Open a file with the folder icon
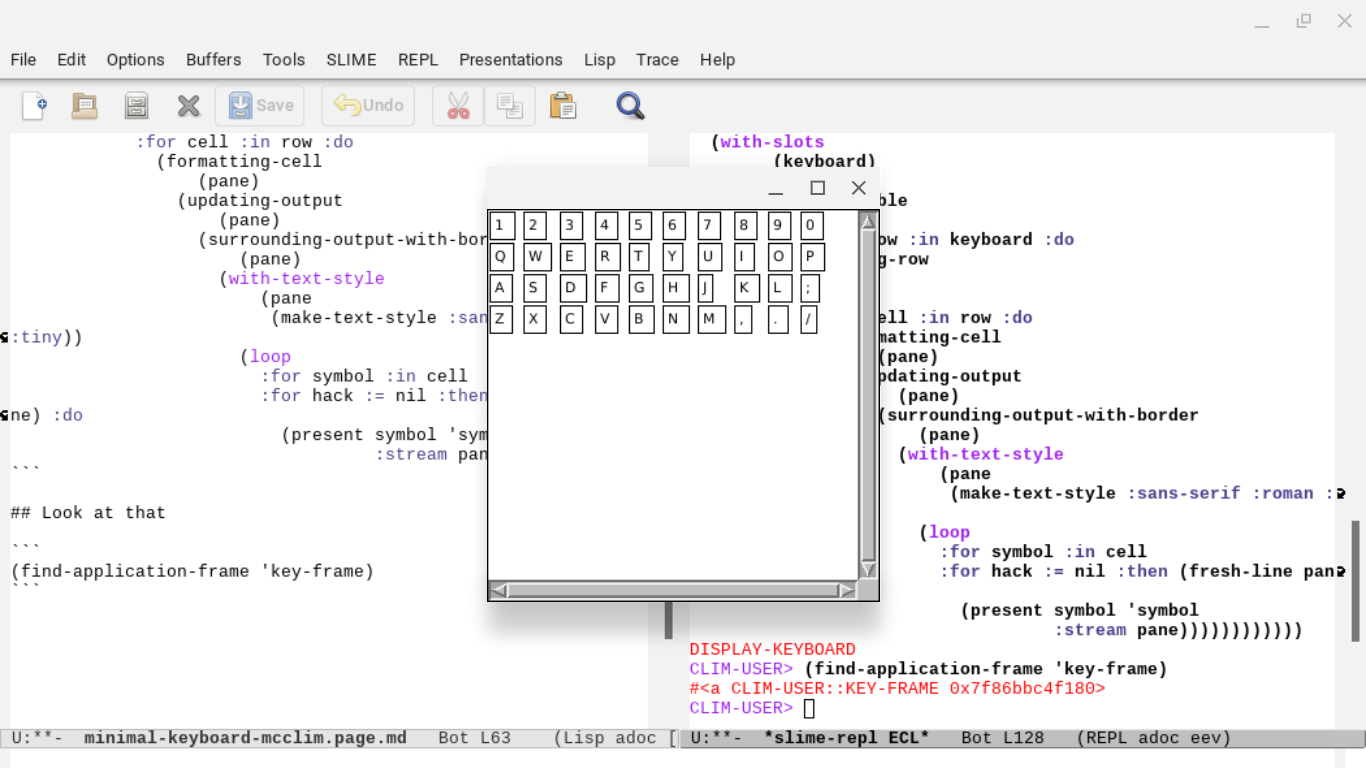This screenshot has height=768, width=1366. [85, 105]
